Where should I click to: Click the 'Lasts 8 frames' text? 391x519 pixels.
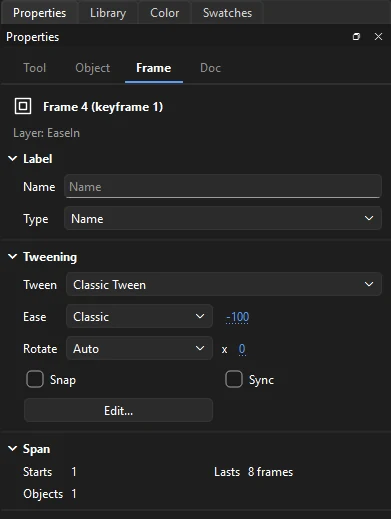point(253,472)
